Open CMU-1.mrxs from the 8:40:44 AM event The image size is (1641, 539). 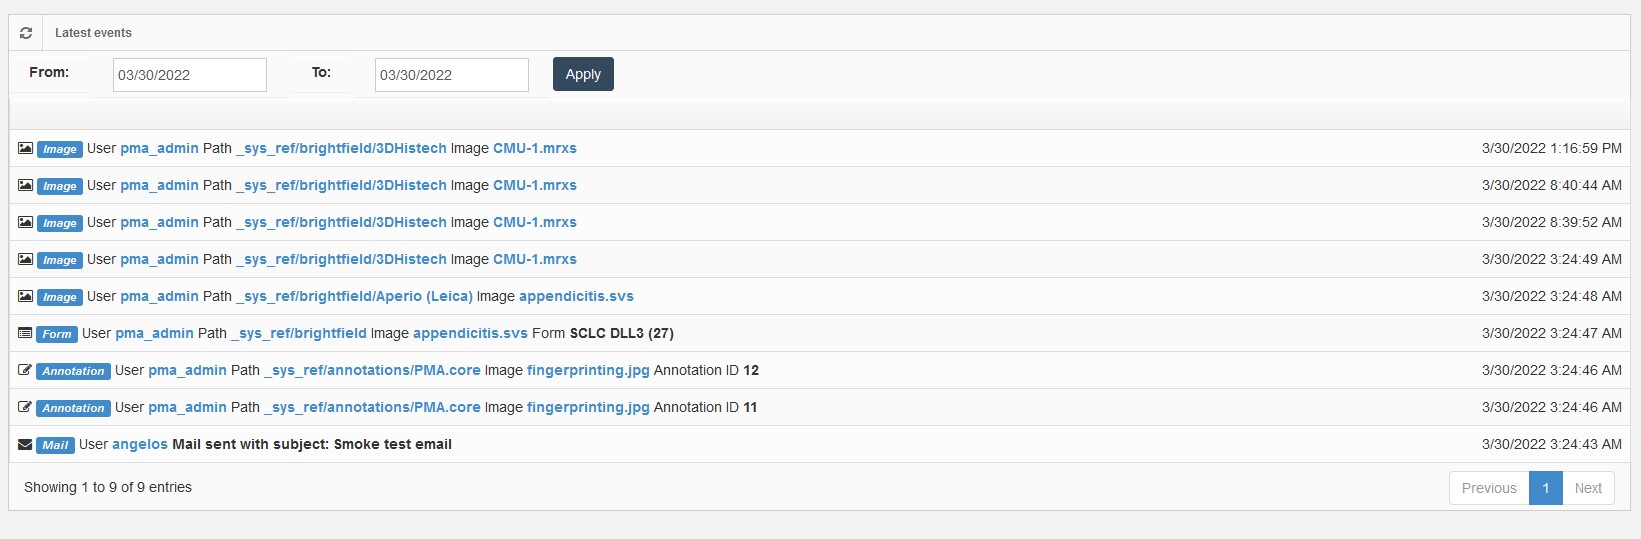point(534,185)
